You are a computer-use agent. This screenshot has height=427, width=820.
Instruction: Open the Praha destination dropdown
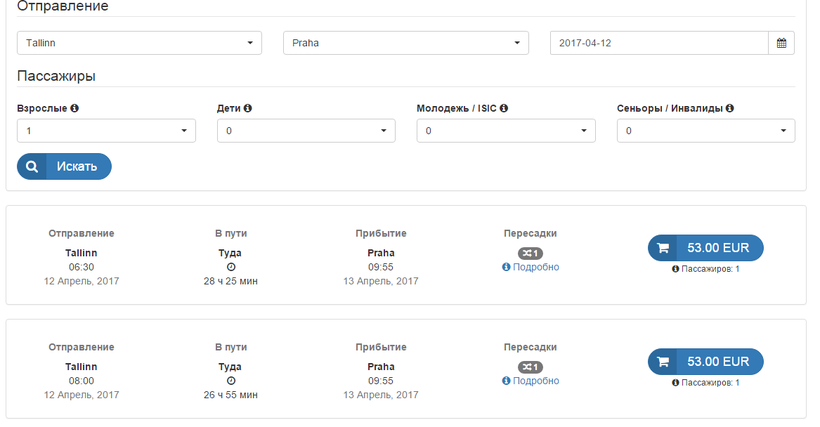pyautogui.click(x=405, y=43)
